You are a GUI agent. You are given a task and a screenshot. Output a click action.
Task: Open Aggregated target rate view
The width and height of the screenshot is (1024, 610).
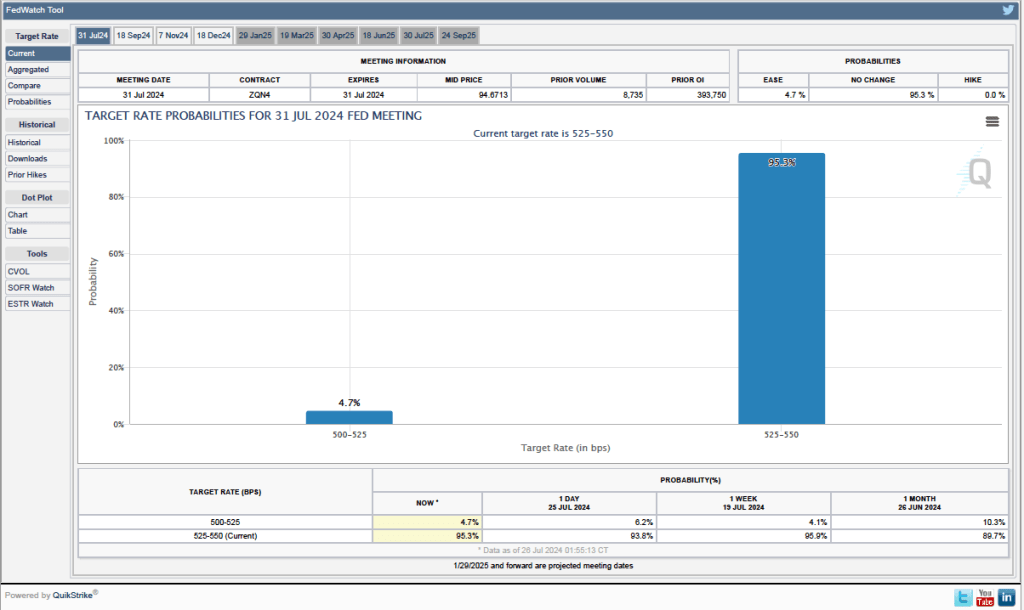tap(28, 70)
